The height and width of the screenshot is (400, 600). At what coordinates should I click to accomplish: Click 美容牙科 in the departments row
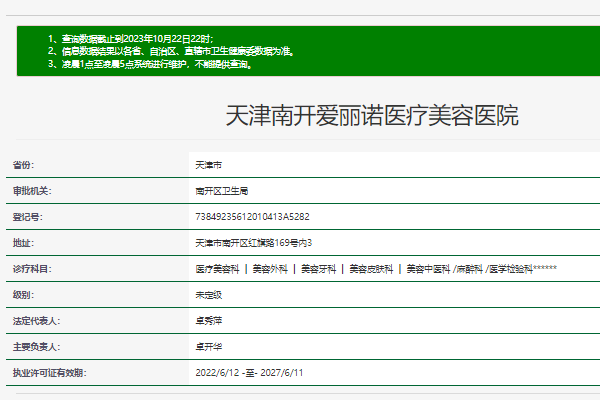pyautogui.click(x=318, y=269)
